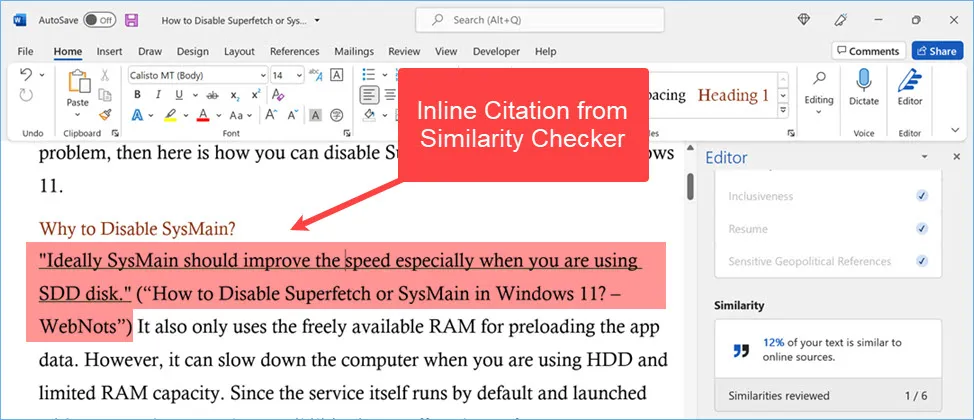Click the Text Effects blue A icon
This screenshot has width=974, height=420.
click(137, 115)
